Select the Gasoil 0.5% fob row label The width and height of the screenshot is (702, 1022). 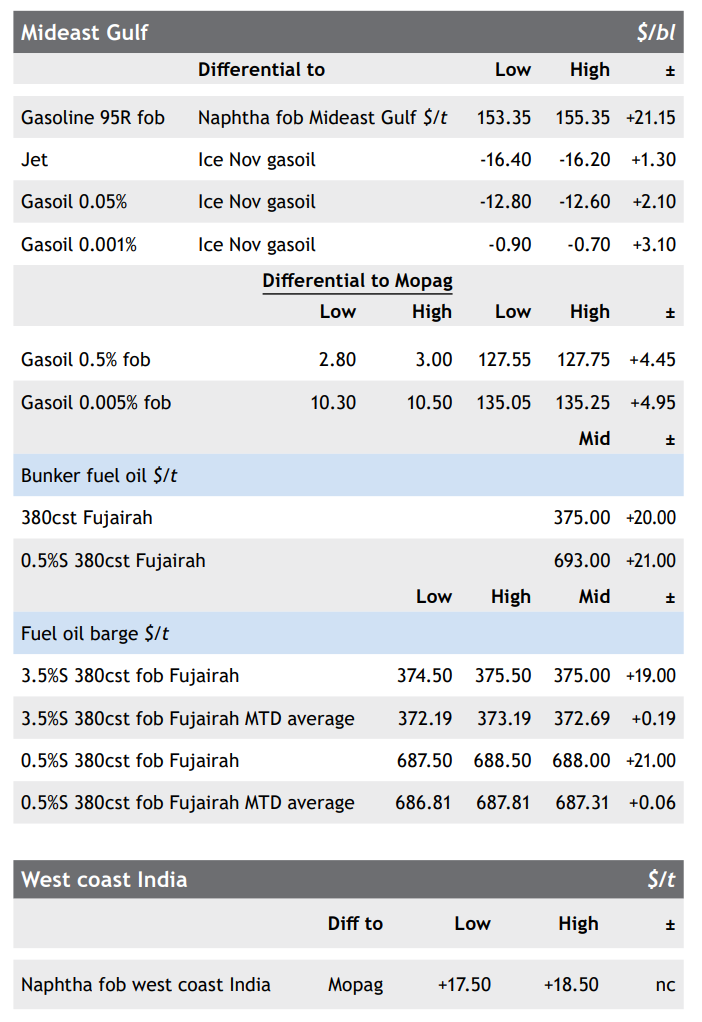tap(86, 359)
